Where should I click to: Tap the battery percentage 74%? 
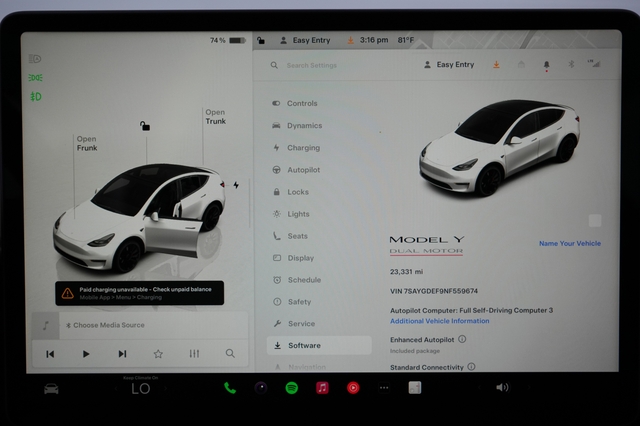click(x=217, y=40)
